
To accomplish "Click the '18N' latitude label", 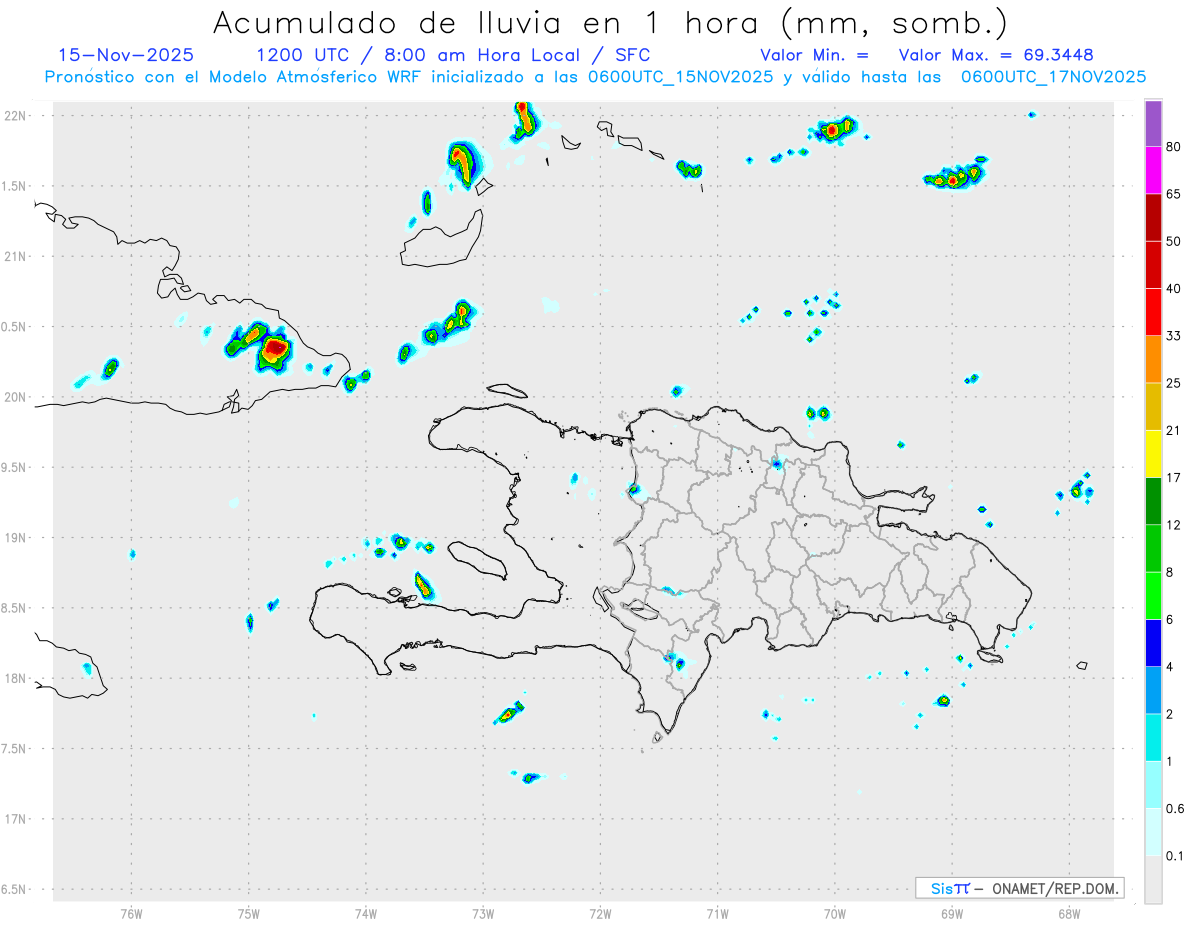I will coord(15,679).
